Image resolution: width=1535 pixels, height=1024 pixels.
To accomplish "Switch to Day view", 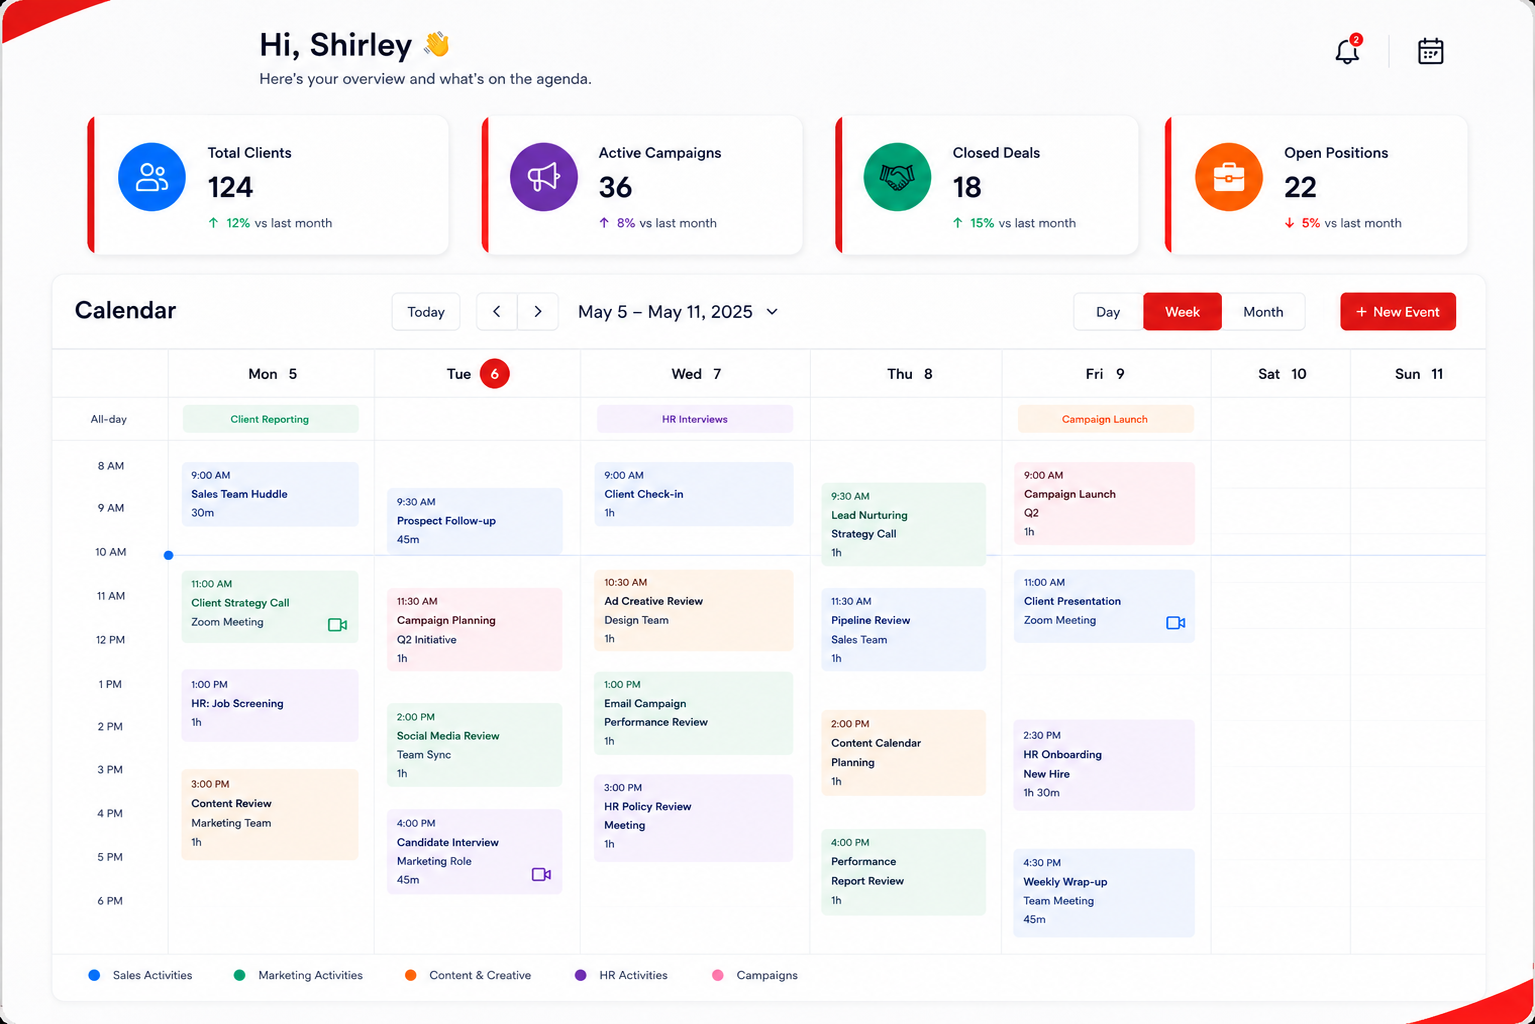I will [x=1108, y=312].
